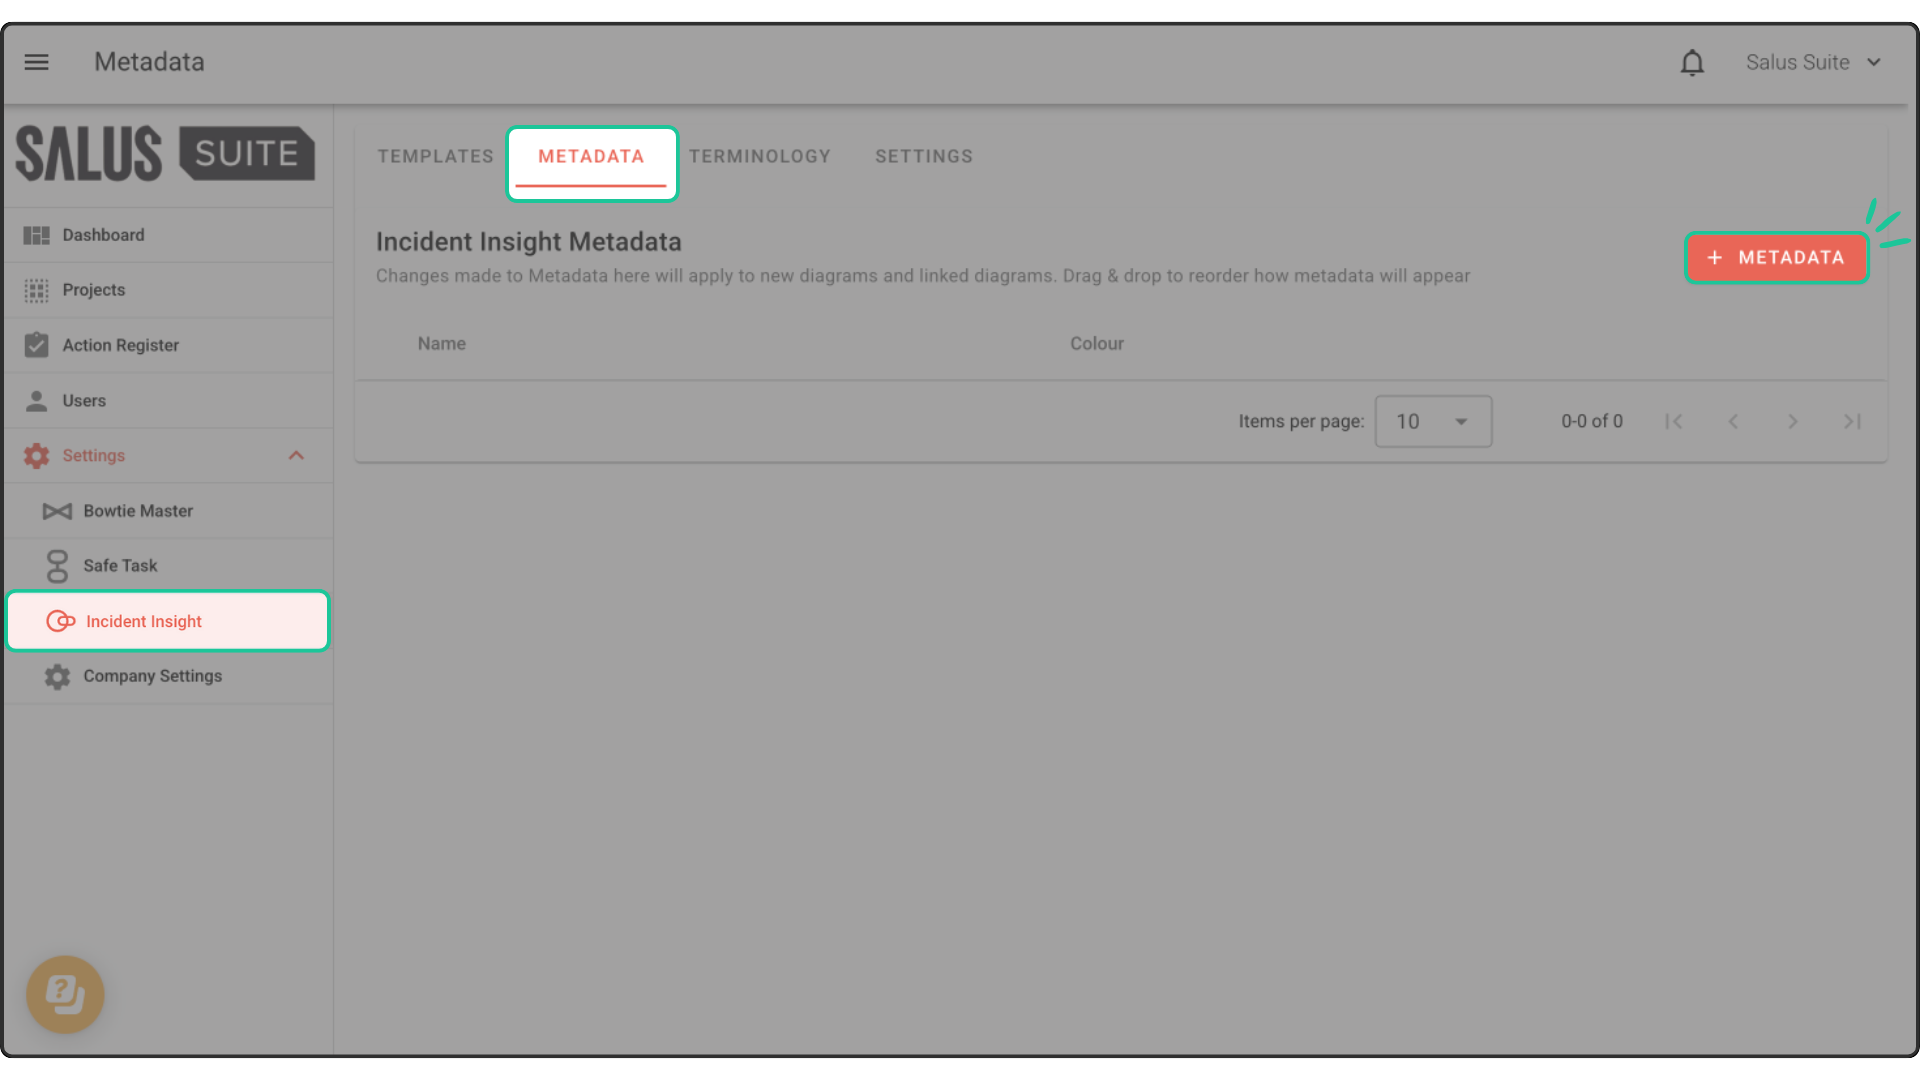Image resolution: width=1920 pixels, height=1080 pixels.
Task: Go to the next page arrow
Action: [x=1792, y=422]
